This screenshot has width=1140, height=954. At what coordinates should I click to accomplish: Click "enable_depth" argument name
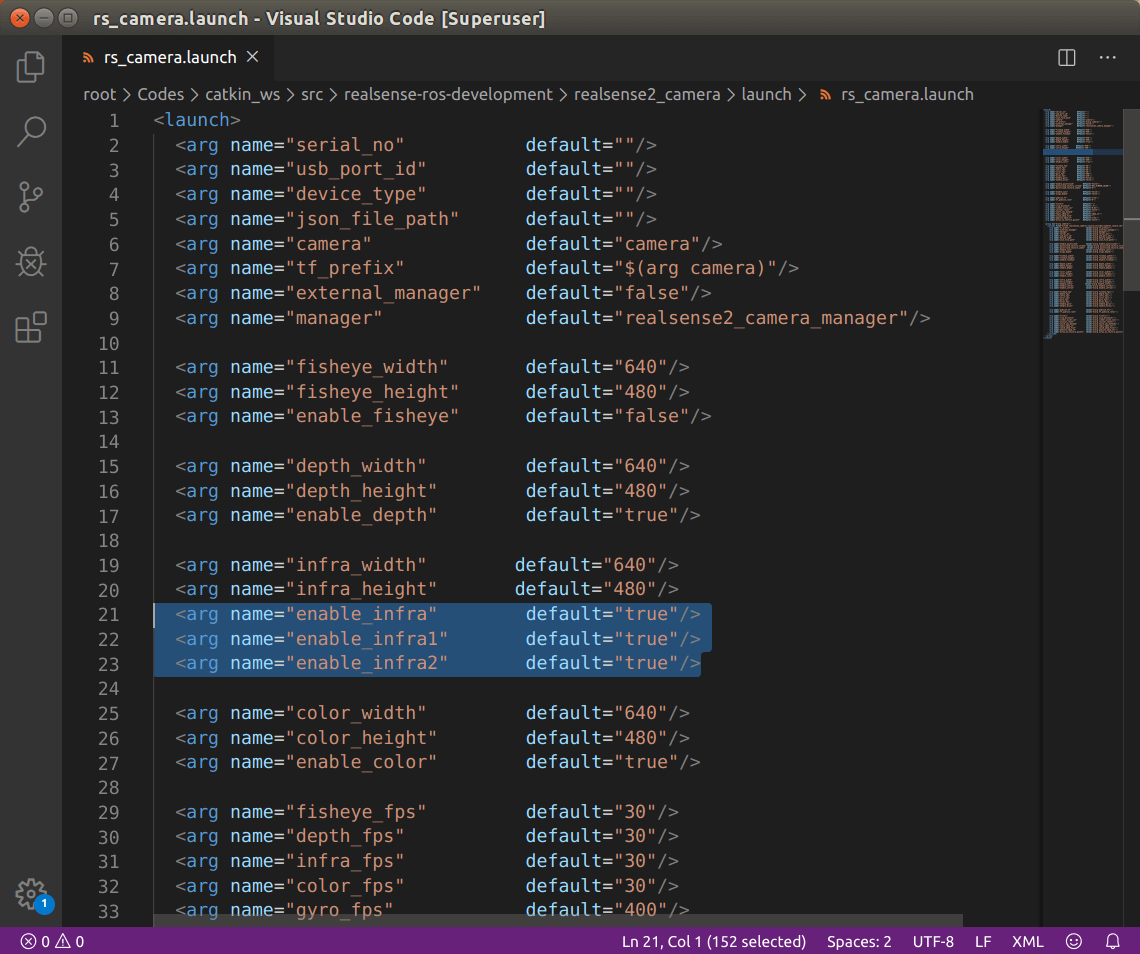(x=361, y=516)
